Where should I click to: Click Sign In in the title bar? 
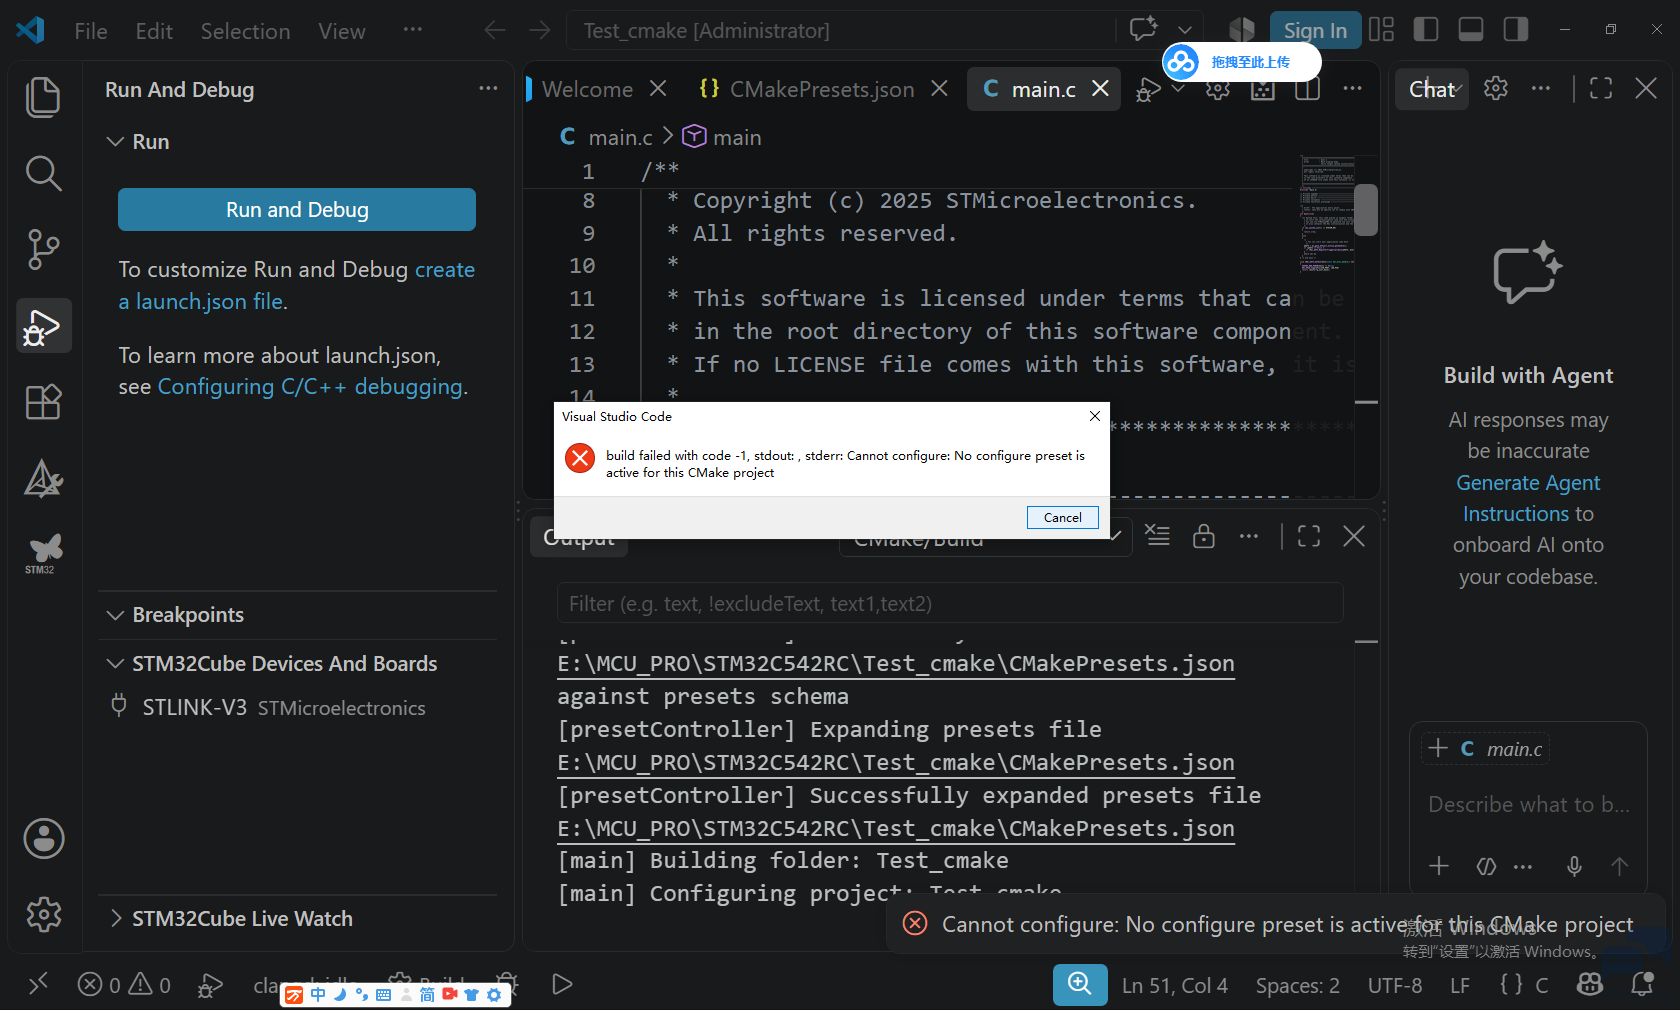coord(1315,30)
